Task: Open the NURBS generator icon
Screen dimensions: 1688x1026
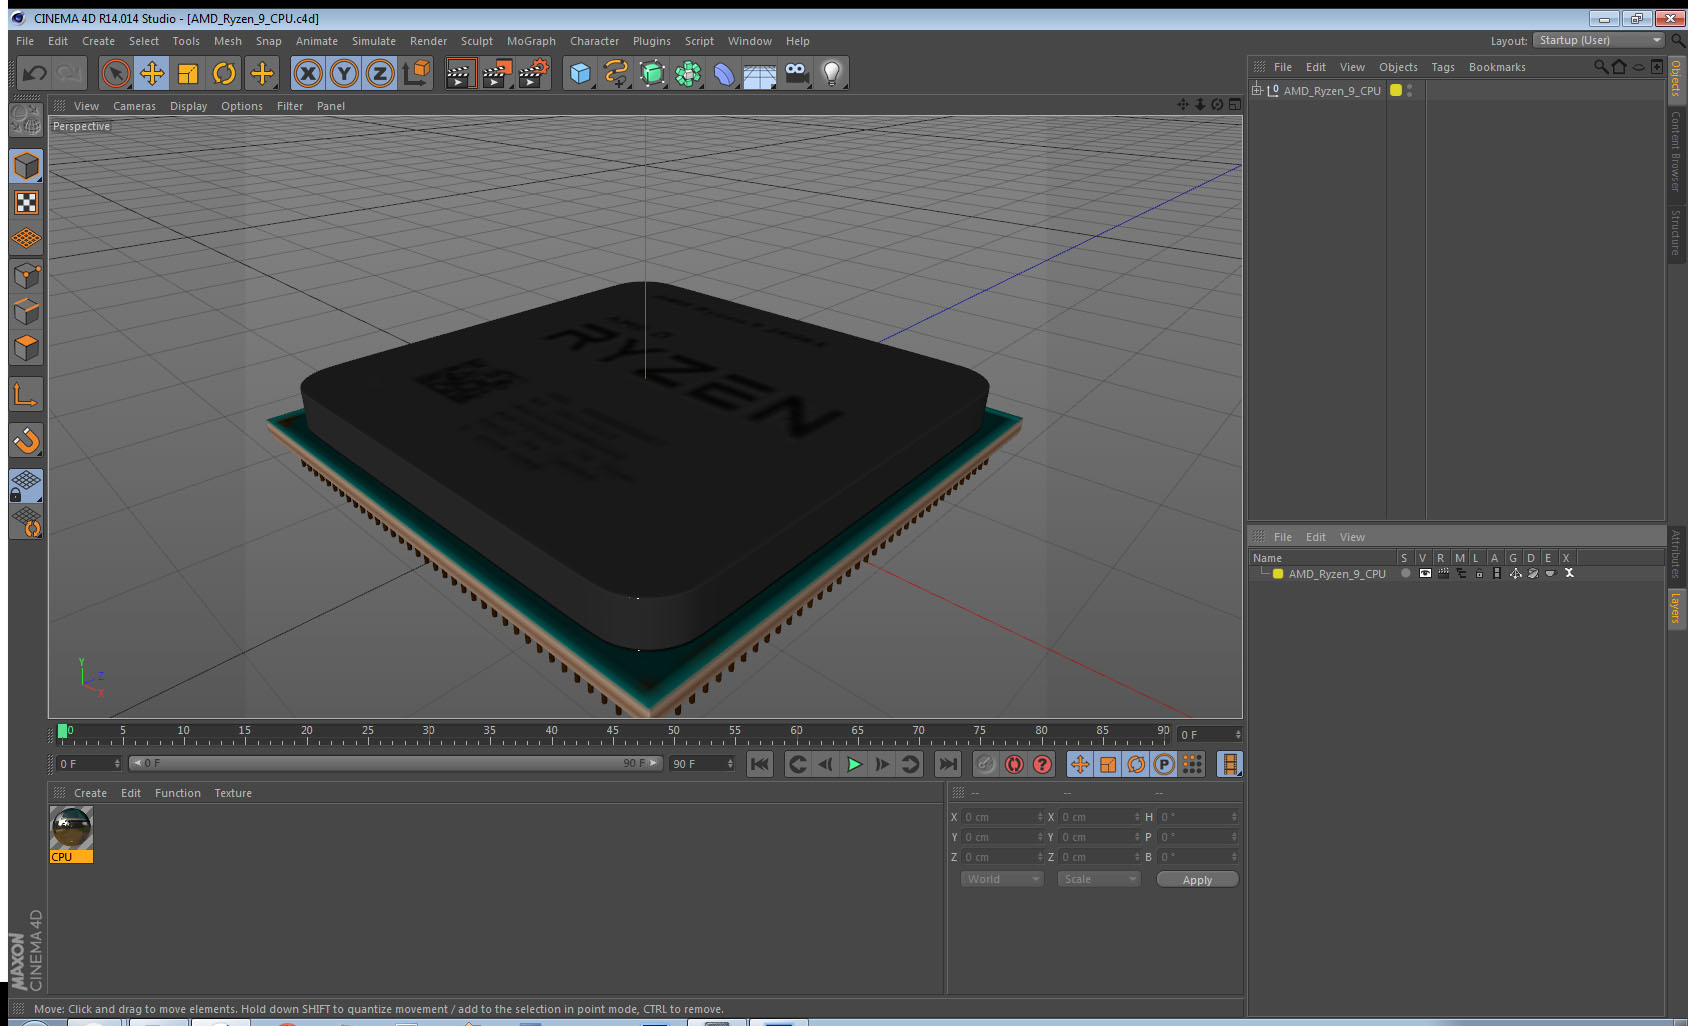Action: click(652, 73)
